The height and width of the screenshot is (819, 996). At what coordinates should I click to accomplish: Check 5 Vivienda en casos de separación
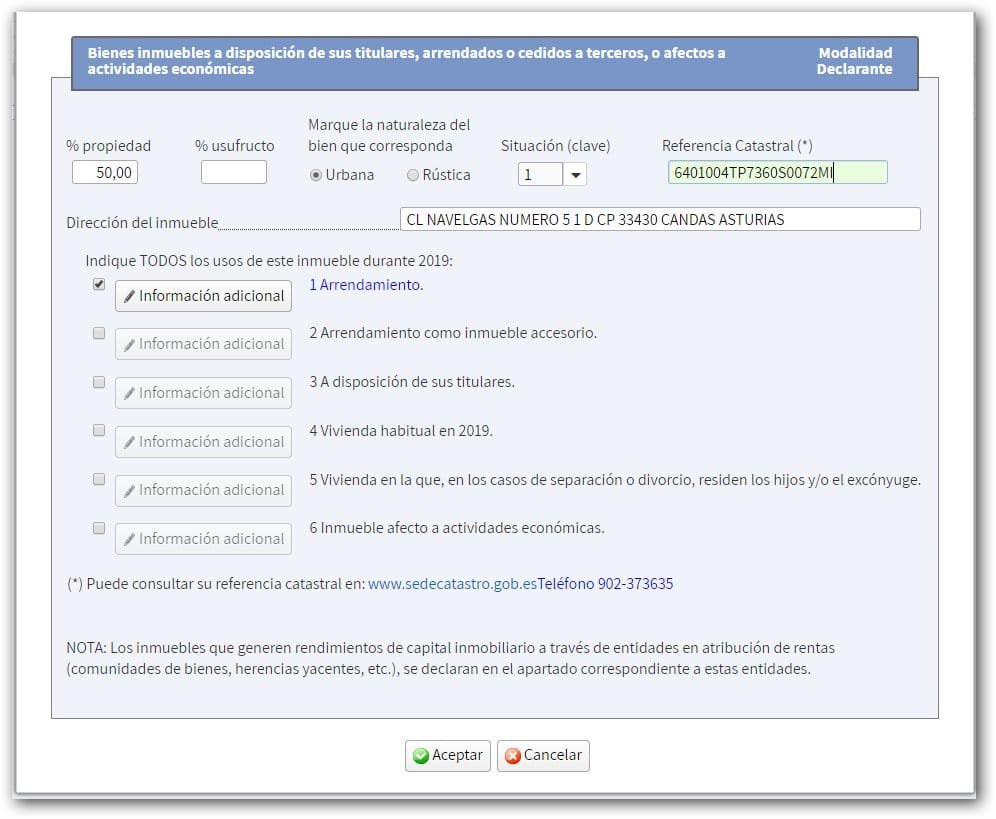point(99,479)
